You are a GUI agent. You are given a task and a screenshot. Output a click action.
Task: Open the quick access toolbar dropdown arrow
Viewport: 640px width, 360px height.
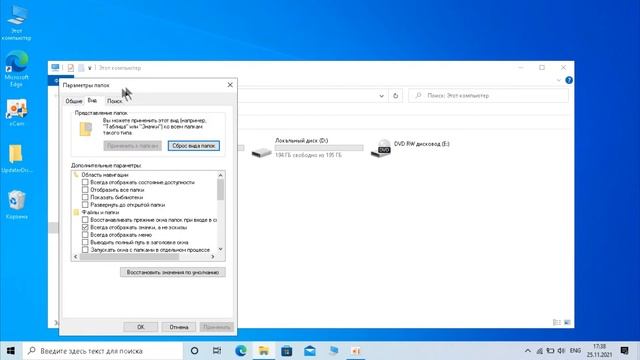tap(90, 68)
